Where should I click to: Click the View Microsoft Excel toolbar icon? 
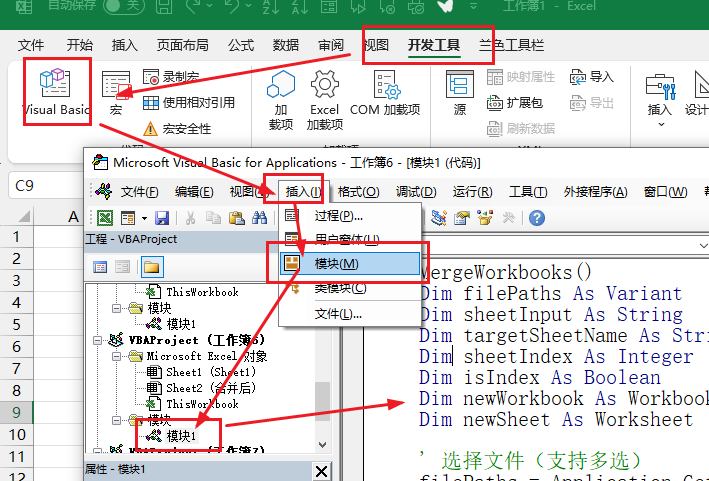tap(105, 218)
